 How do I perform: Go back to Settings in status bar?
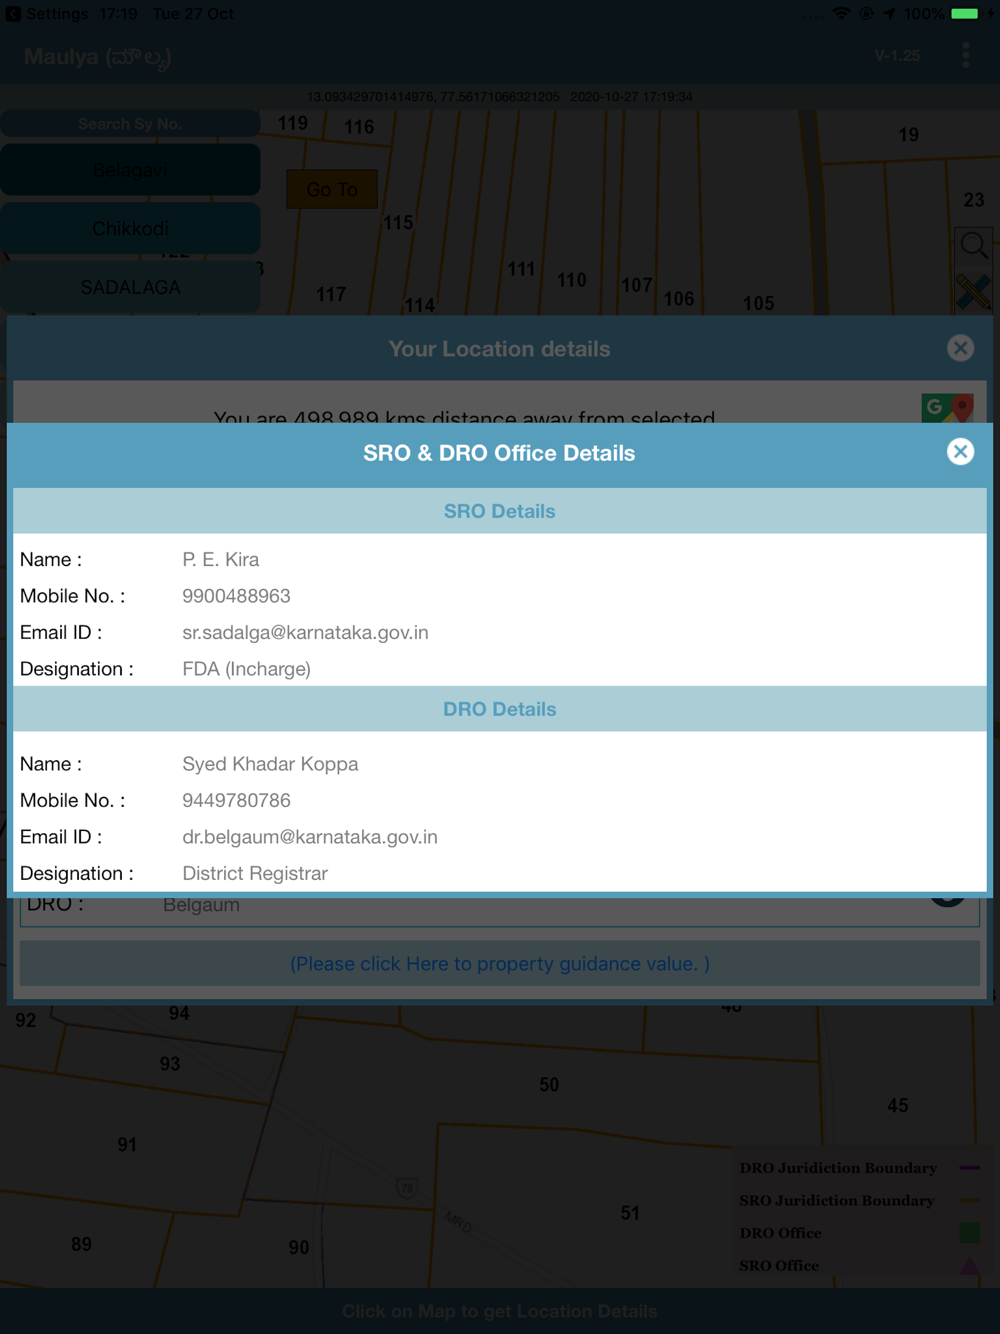click(47, 14)
